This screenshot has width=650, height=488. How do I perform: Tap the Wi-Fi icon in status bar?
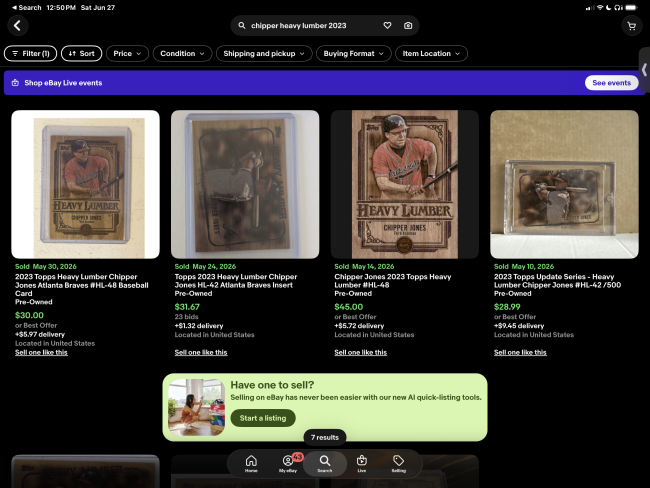(x=600, y=7)
